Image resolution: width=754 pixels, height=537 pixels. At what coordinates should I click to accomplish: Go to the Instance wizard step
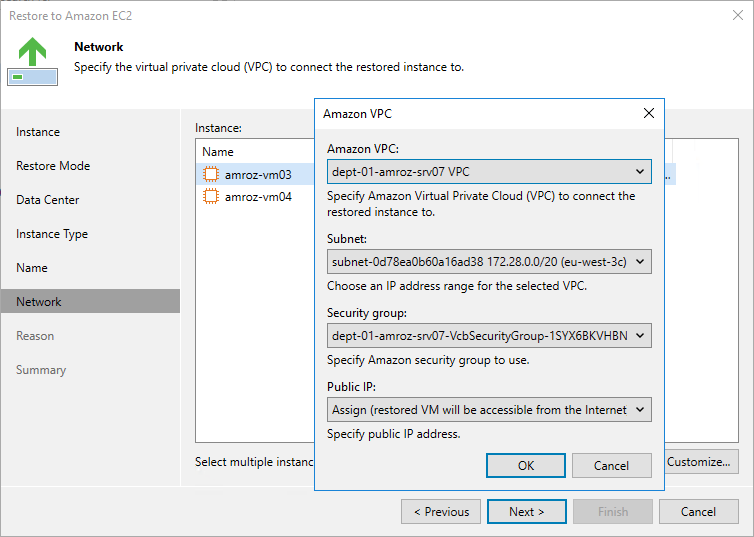pos(38,132)
